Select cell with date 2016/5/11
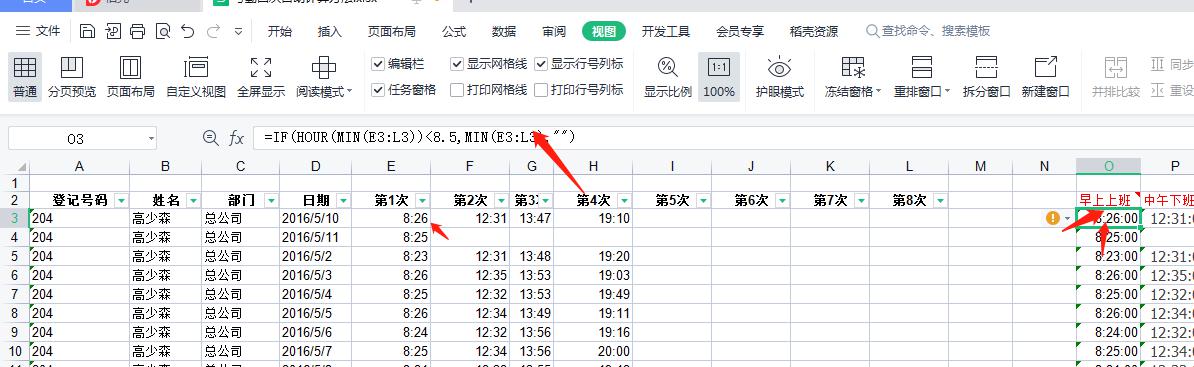Image resolution: width=1194 pixels, height=367 pixels. coord(315,238)
